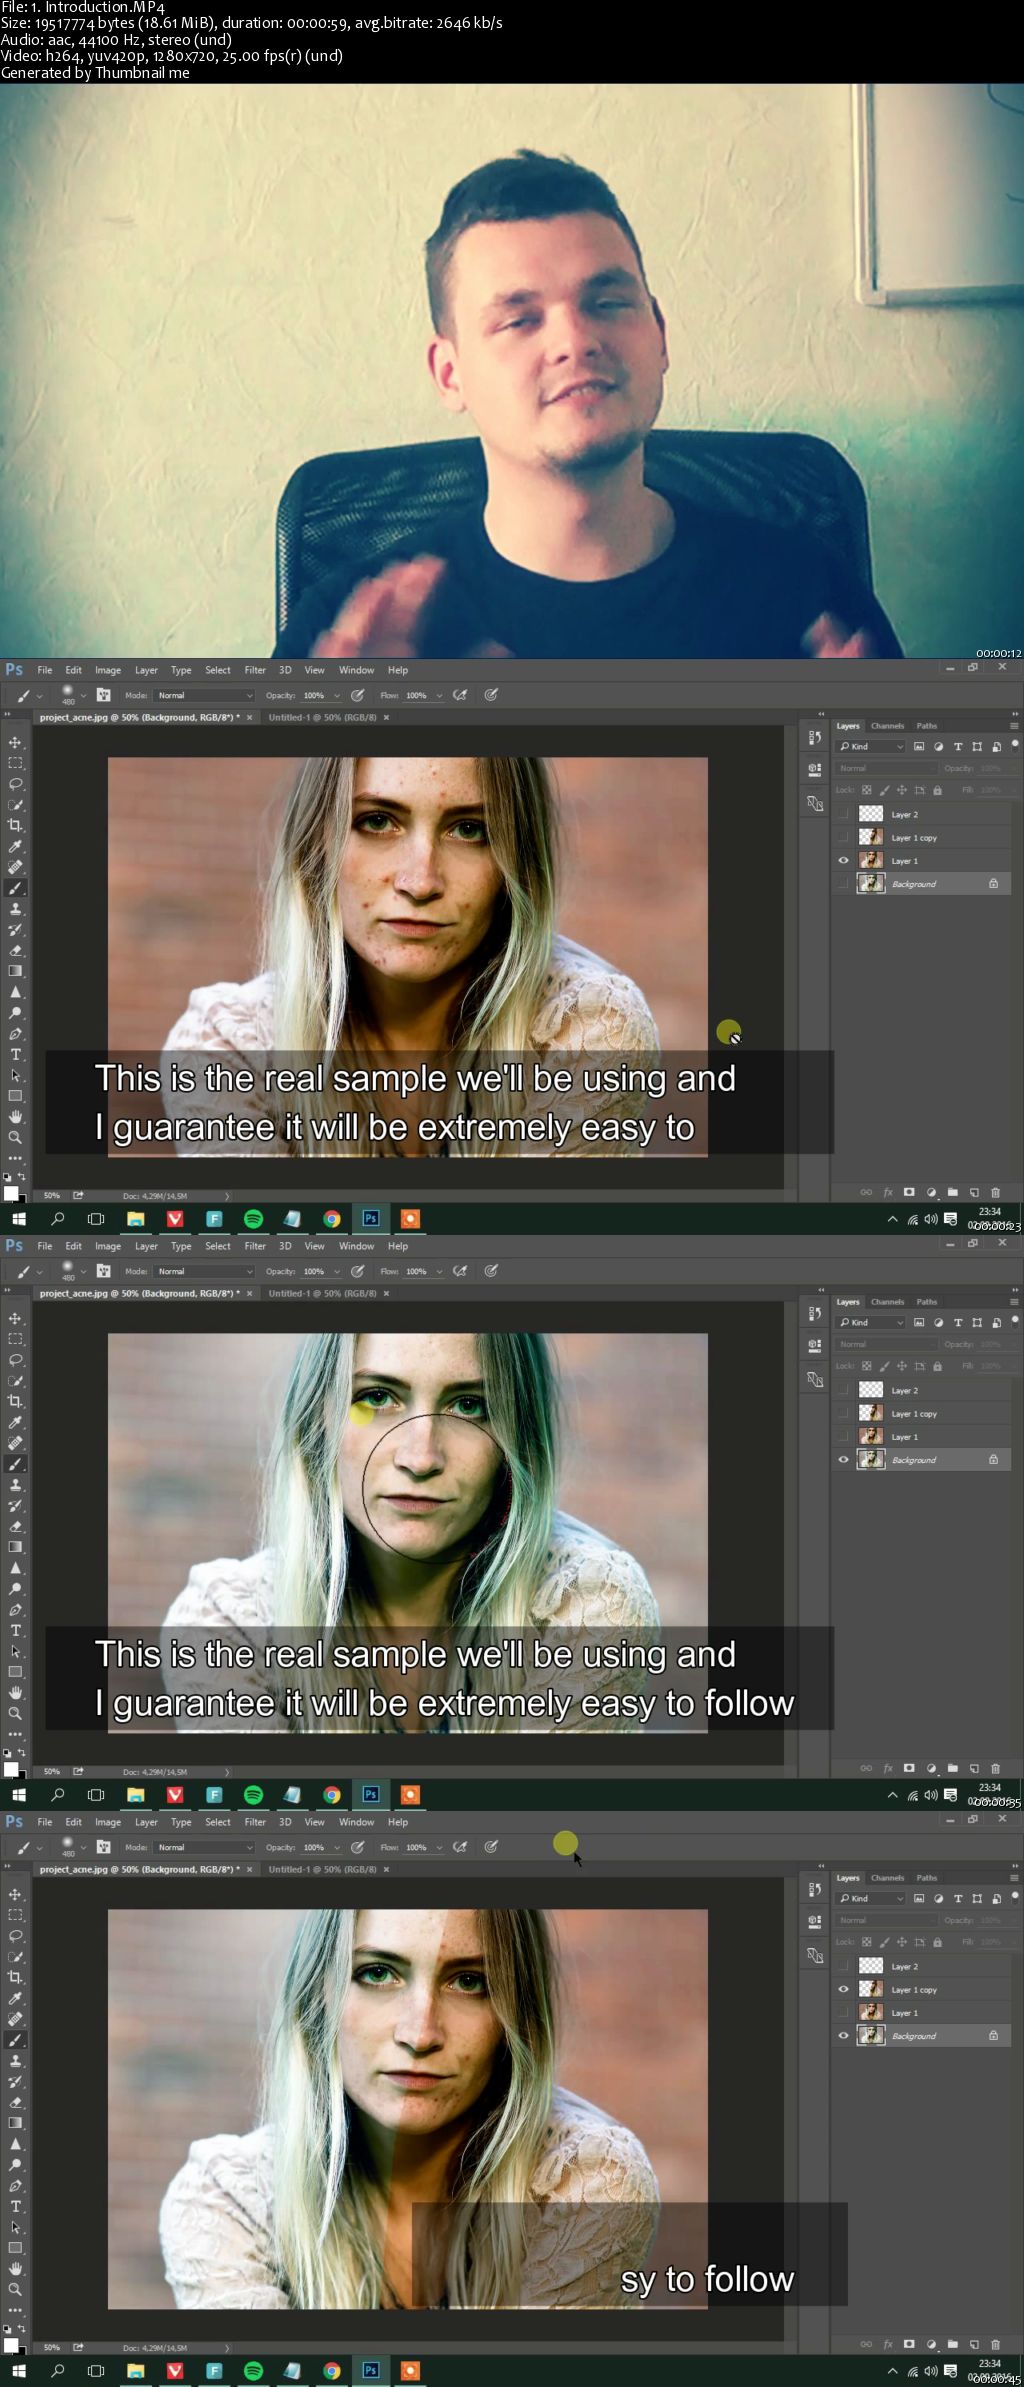1024x2387 pixels.
Task: Select Quick Selection tool in the 00:00:23 frame
Action: point(15,805)
